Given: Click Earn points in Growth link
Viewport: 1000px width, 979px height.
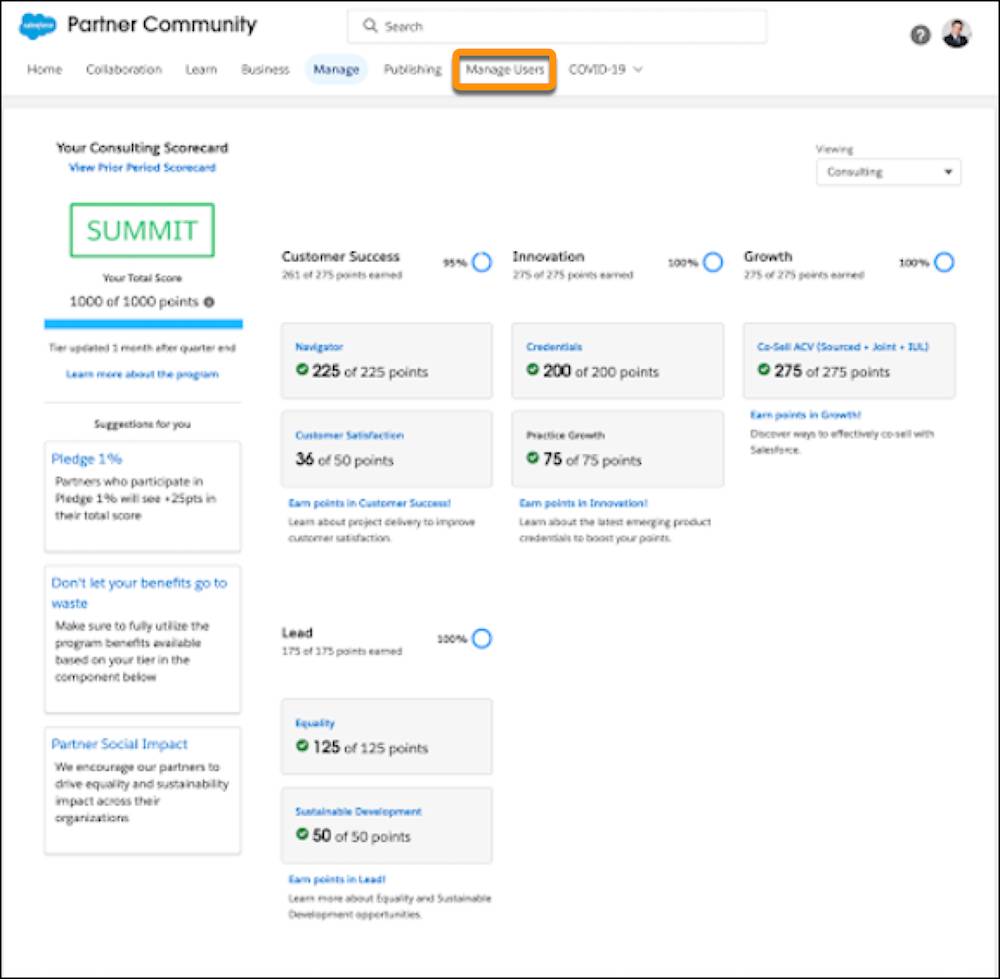Looking at the screenshot, I should 805,415.
